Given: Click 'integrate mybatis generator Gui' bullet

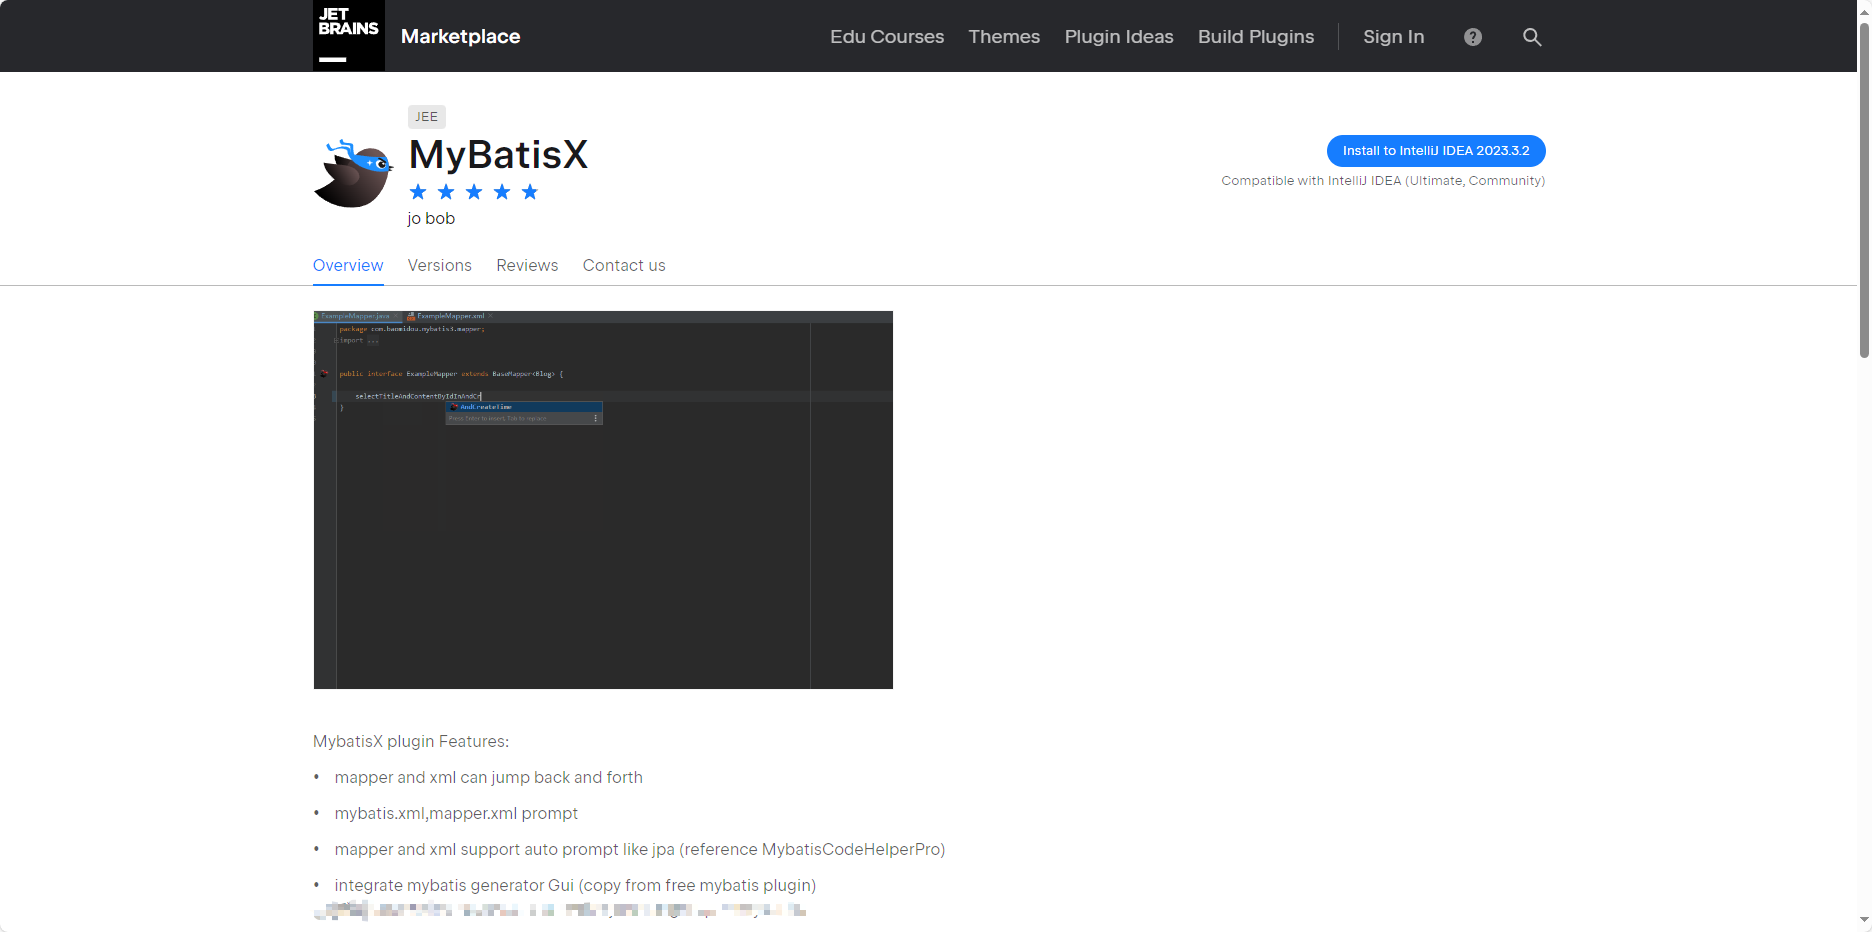Looking at the screenshot, I should [575, 885].
